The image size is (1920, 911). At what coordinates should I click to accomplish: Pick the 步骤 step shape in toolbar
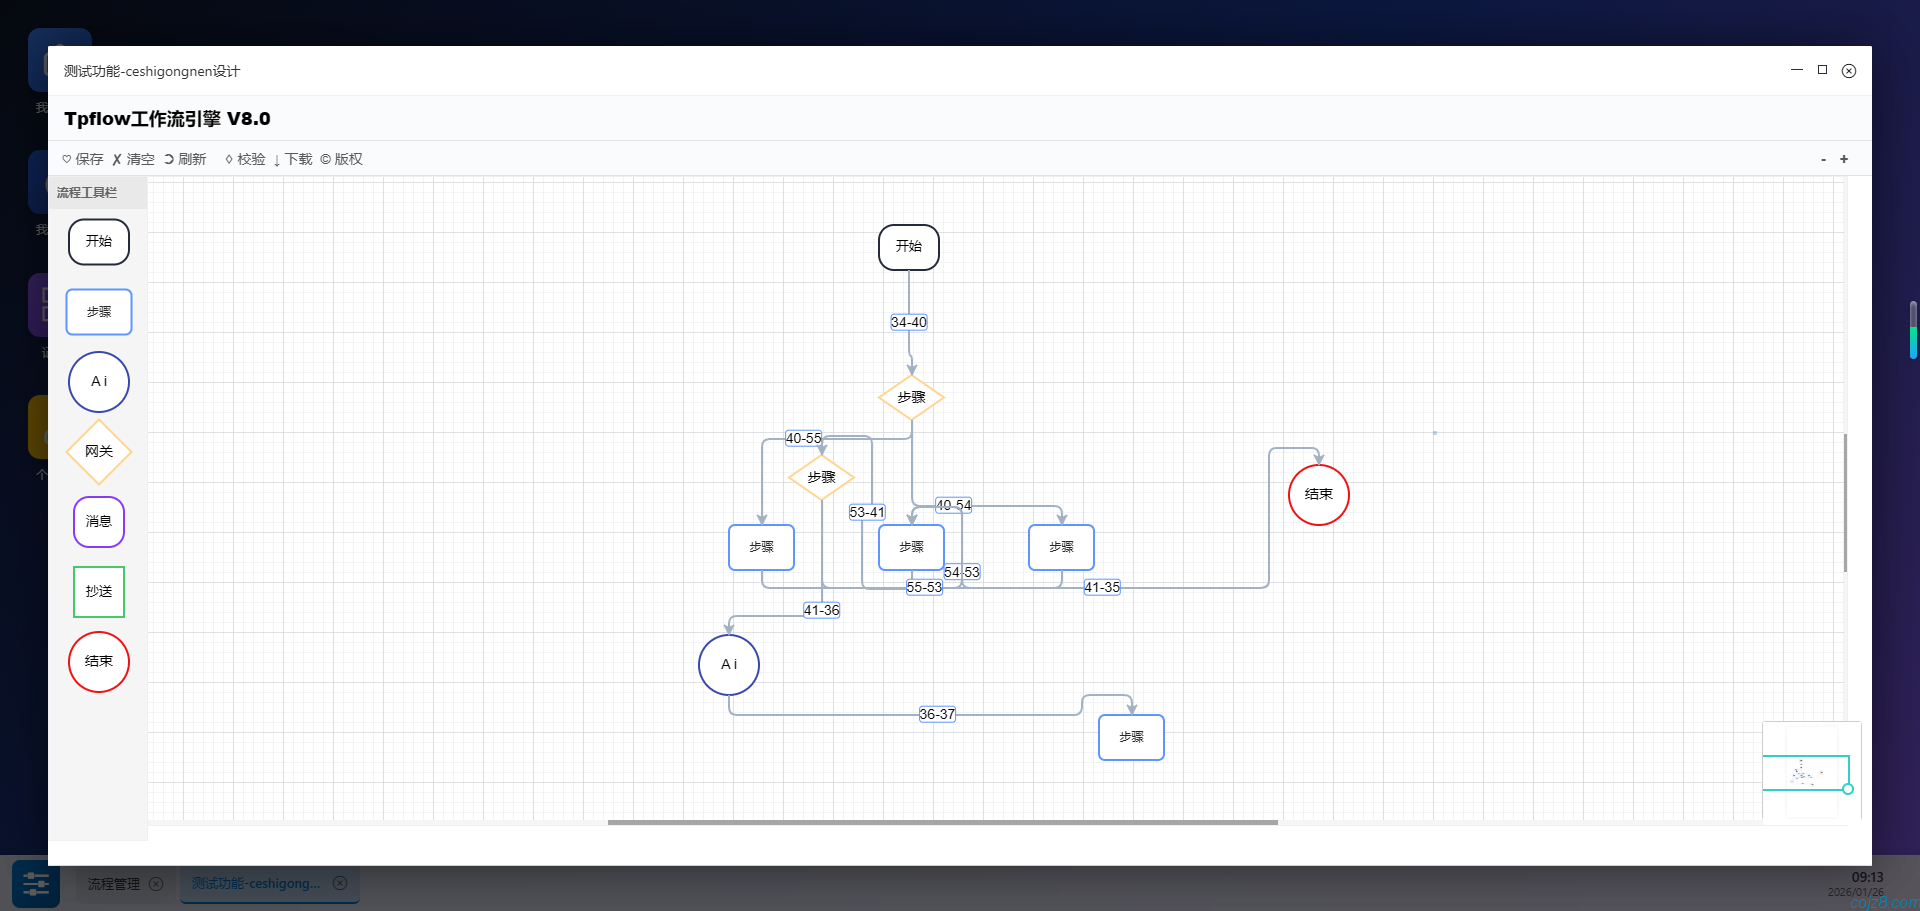[99, 312]
